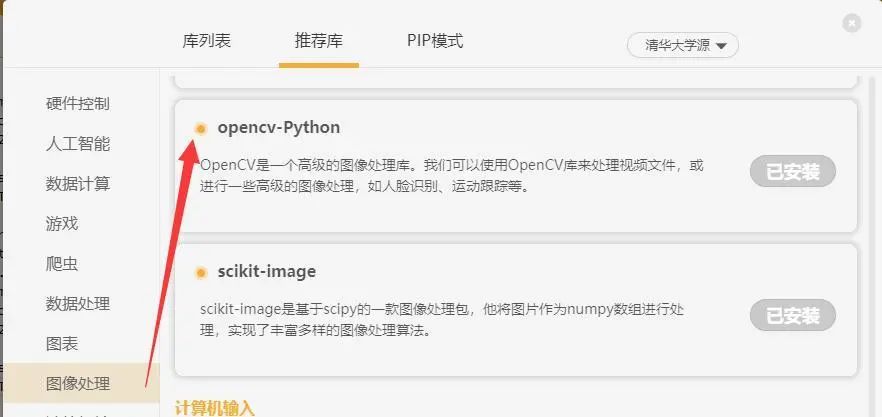This screenshot has height=417, width=882.
Task: Click the orange dot beside scikit-image
Action: pyautogui.click(x=201, y=273)
